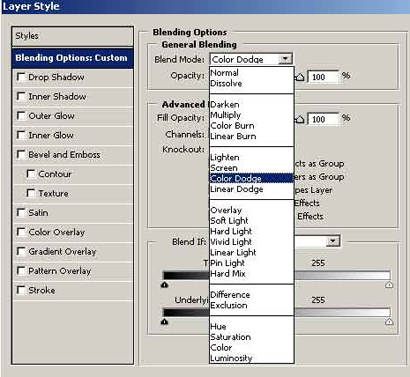The height and width of the screenshot is (377, 410).
Task: Pick Linear Burn blend mode
Action: click(x=251, y=136)
